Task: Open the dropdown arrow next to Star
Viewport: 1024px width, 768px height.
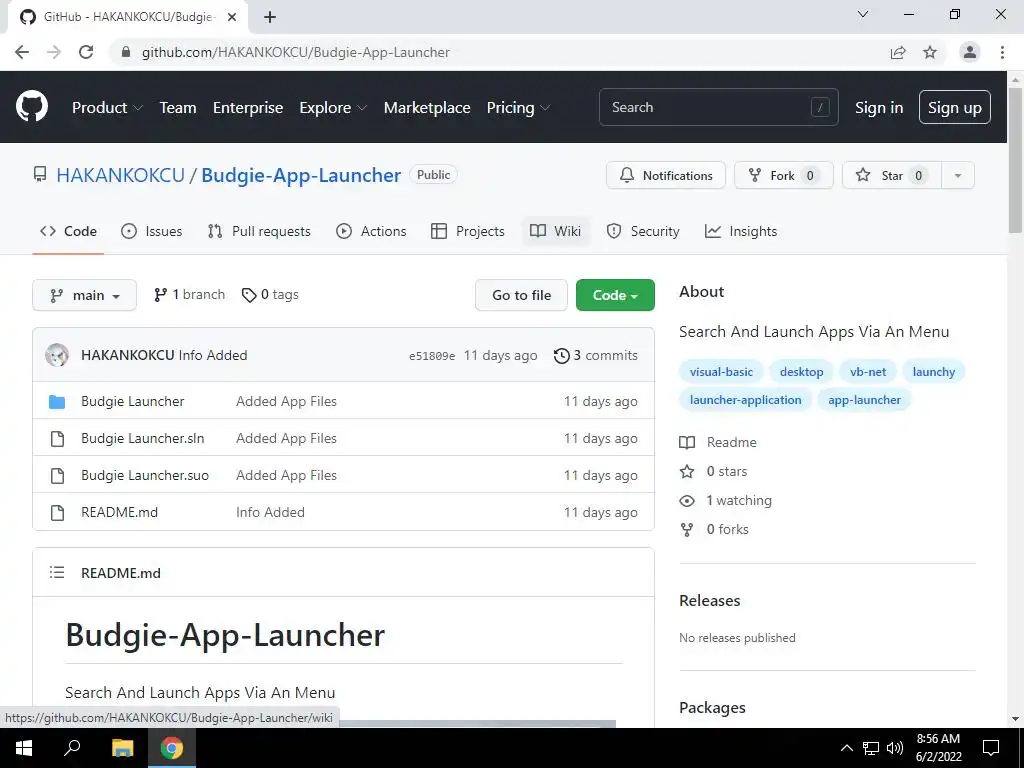Action: 958,175
